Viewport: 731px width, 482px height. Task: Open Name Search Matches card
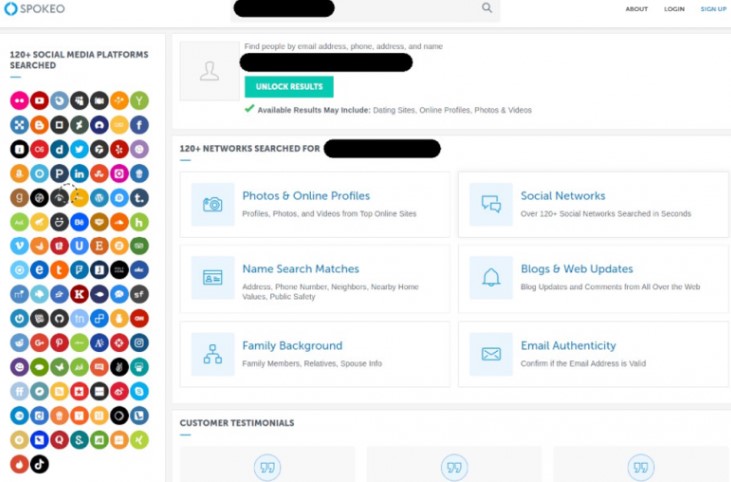[315, 279]
